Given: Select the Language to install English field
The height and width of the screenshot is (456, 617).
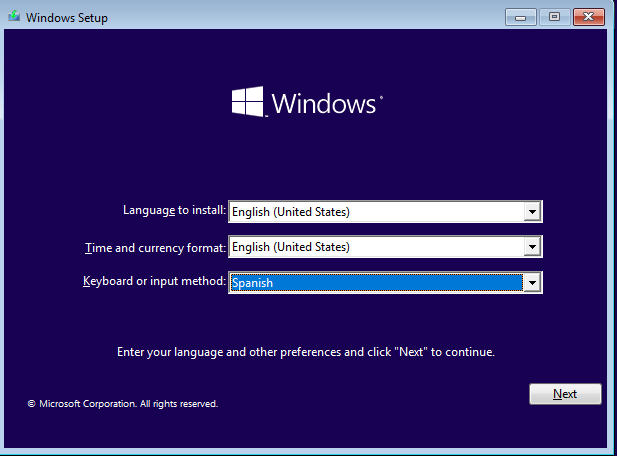Looking at the screenshot, I should pos(376,212).
